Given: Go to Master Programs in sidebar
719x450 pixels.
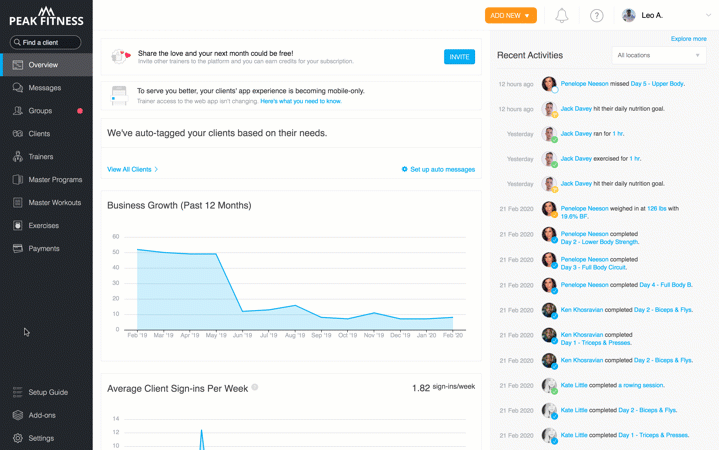Looking at the screenshot, I should [55, 180].
